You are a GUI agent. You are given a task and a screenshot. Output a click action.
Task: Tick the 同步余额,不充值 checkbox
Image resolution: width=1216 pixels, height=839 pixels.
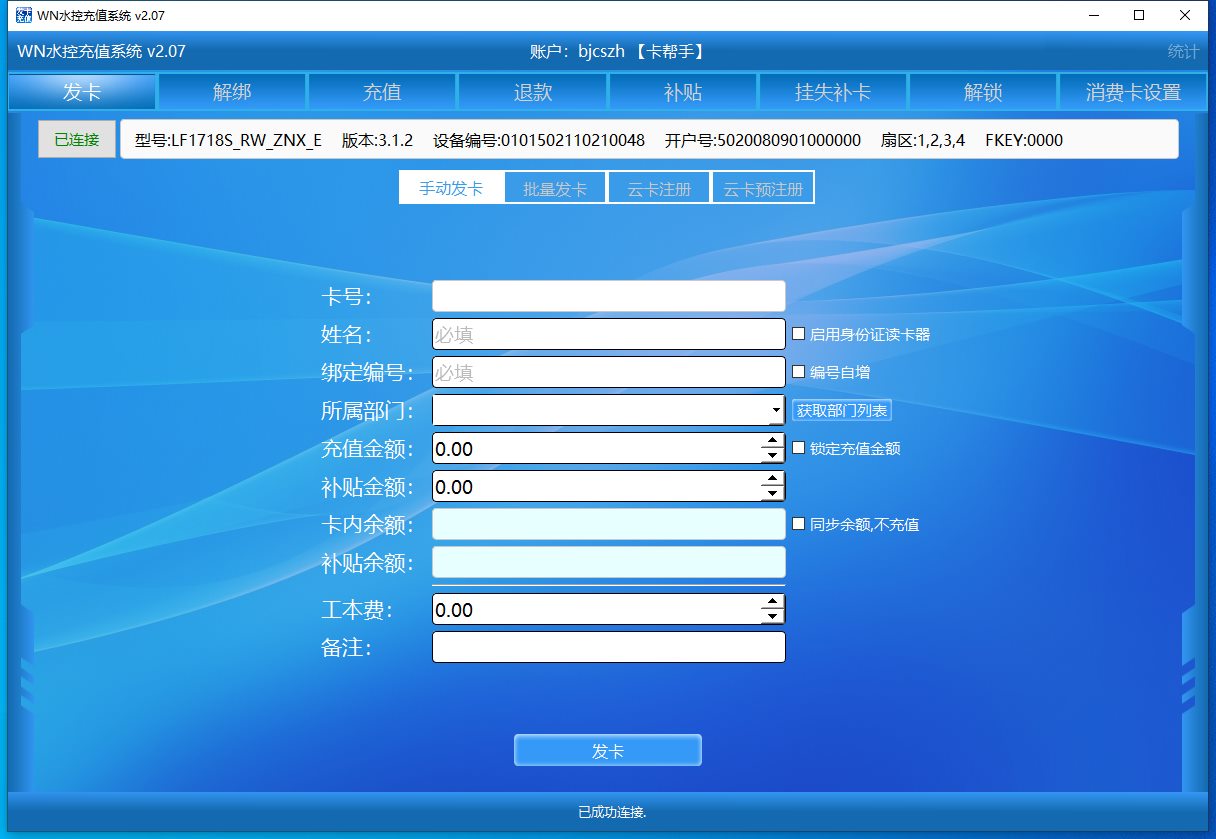pos(798,523)
